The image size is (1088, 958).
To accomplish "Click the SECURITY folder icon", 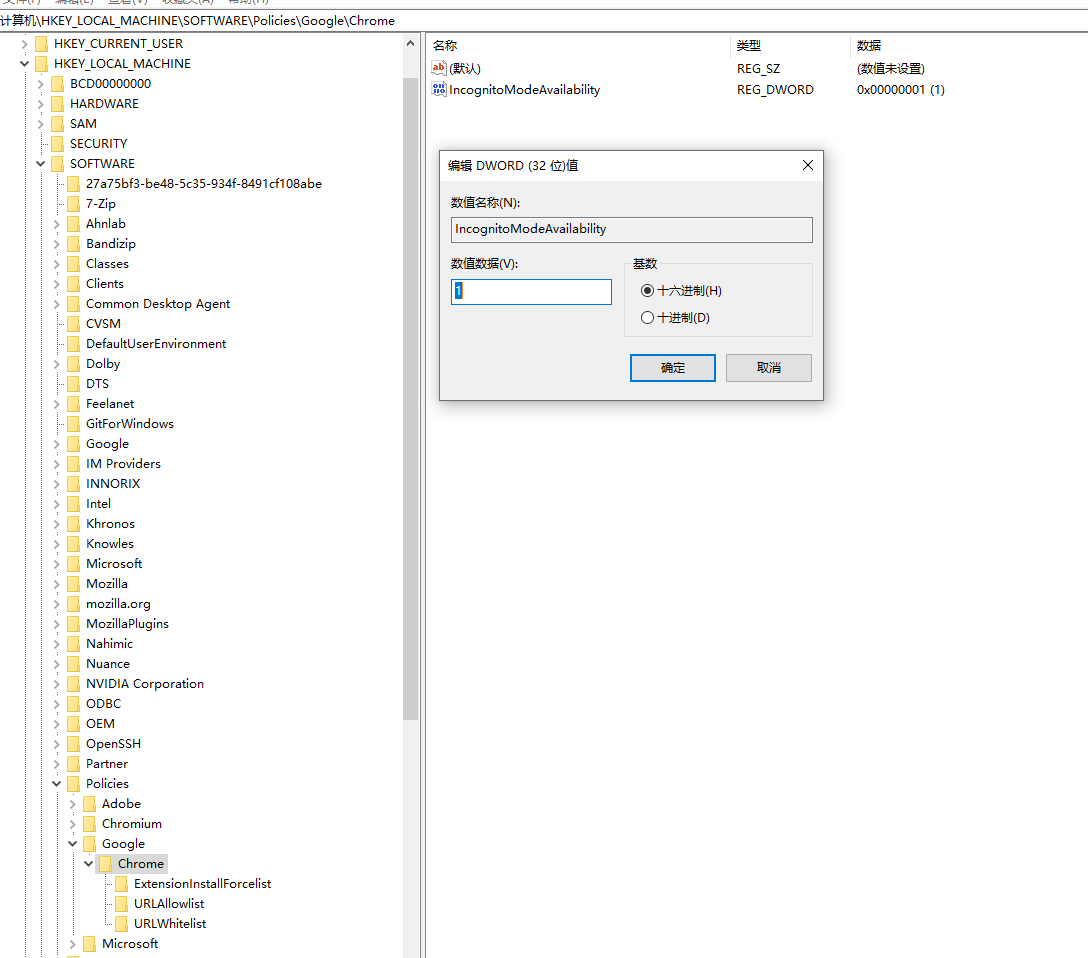I will pos(58,144).
